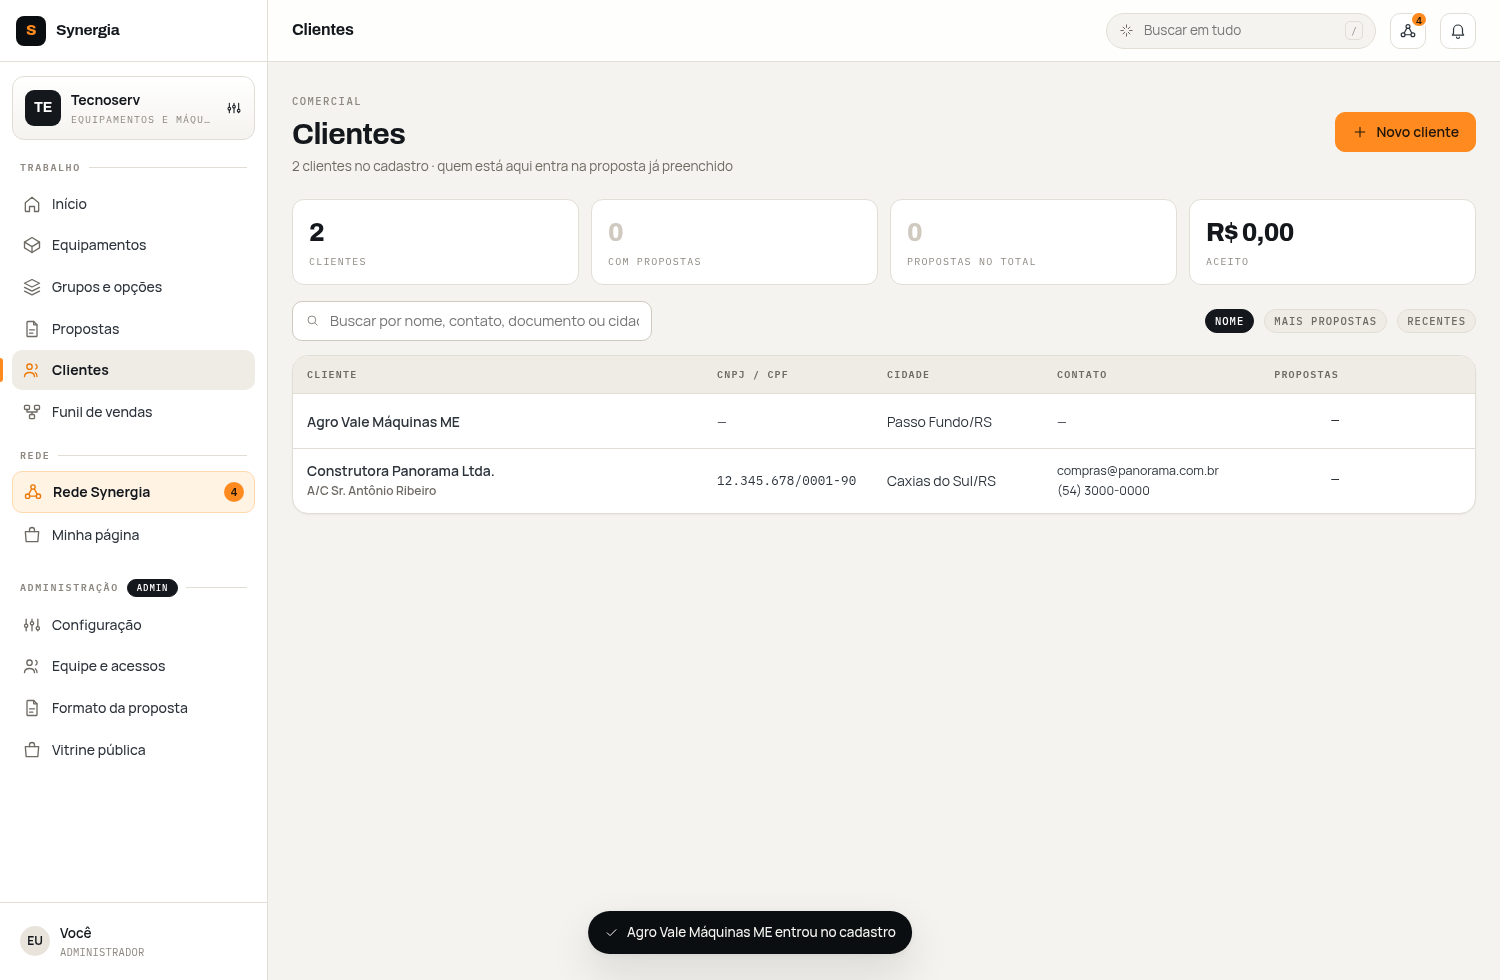The height and width of the screenshot is (980, 1500).
Task: Open the Tecnoserv workspace settings sliders icon
Action: coord(234,108)
